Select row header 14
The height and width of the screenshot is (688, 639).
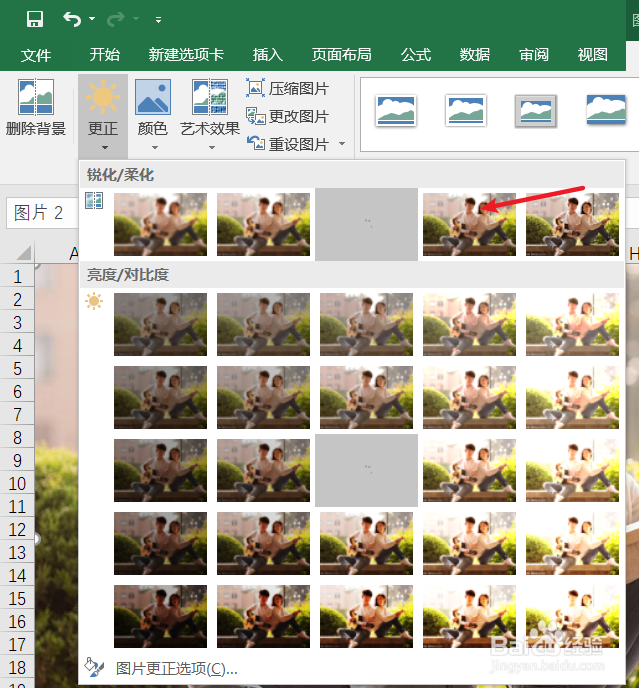(x=17, y=576)
